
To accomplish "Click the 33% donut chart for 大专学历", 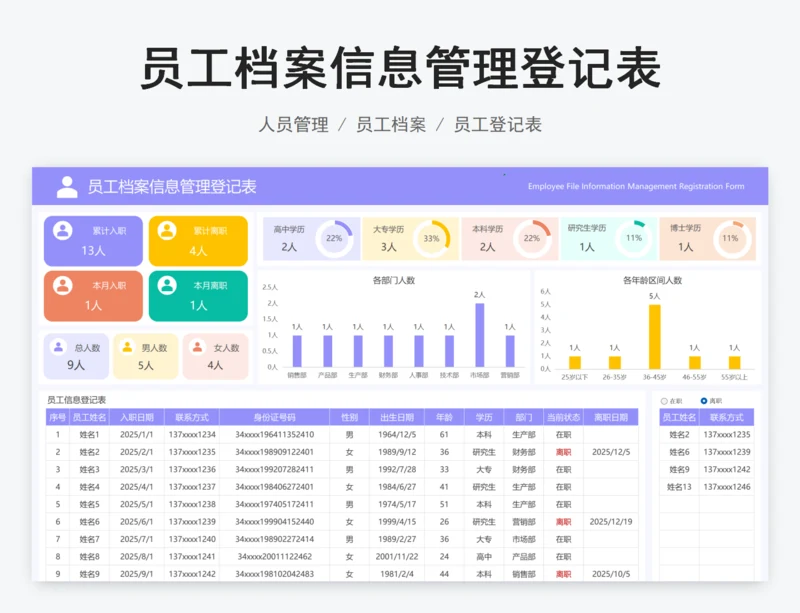I will point(432,238).
